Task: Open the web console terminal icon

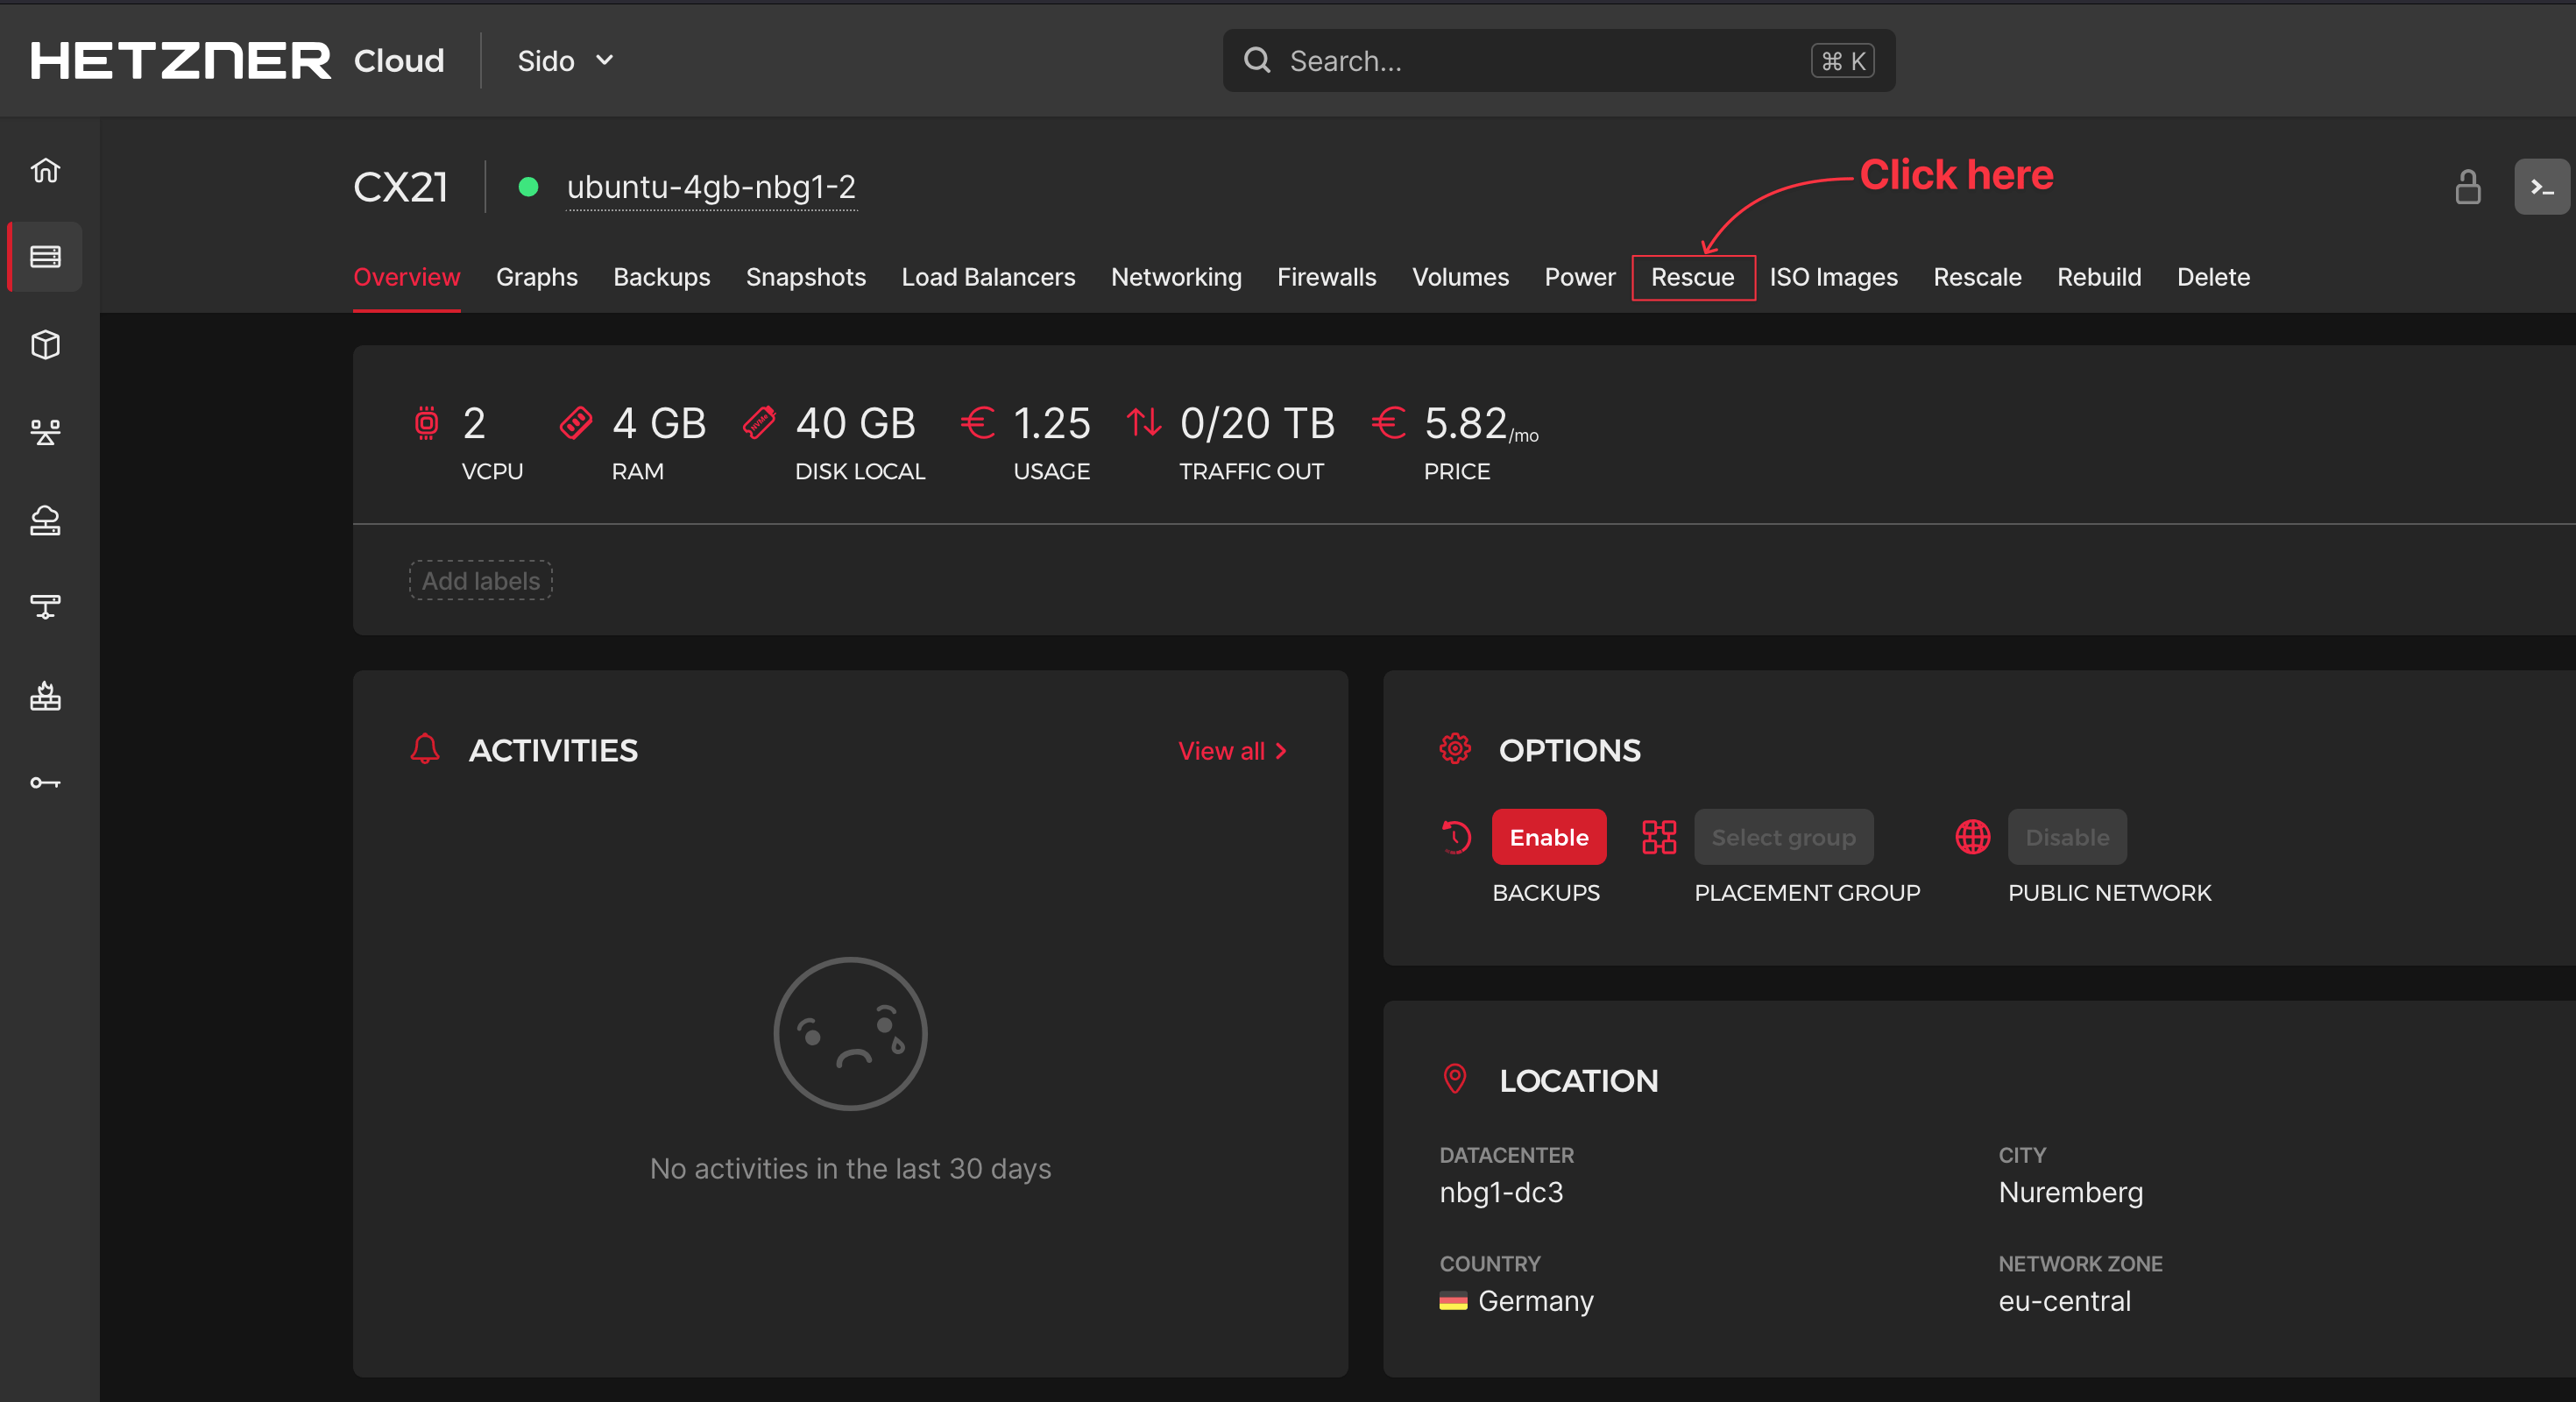Action: tap(2541, 187)
